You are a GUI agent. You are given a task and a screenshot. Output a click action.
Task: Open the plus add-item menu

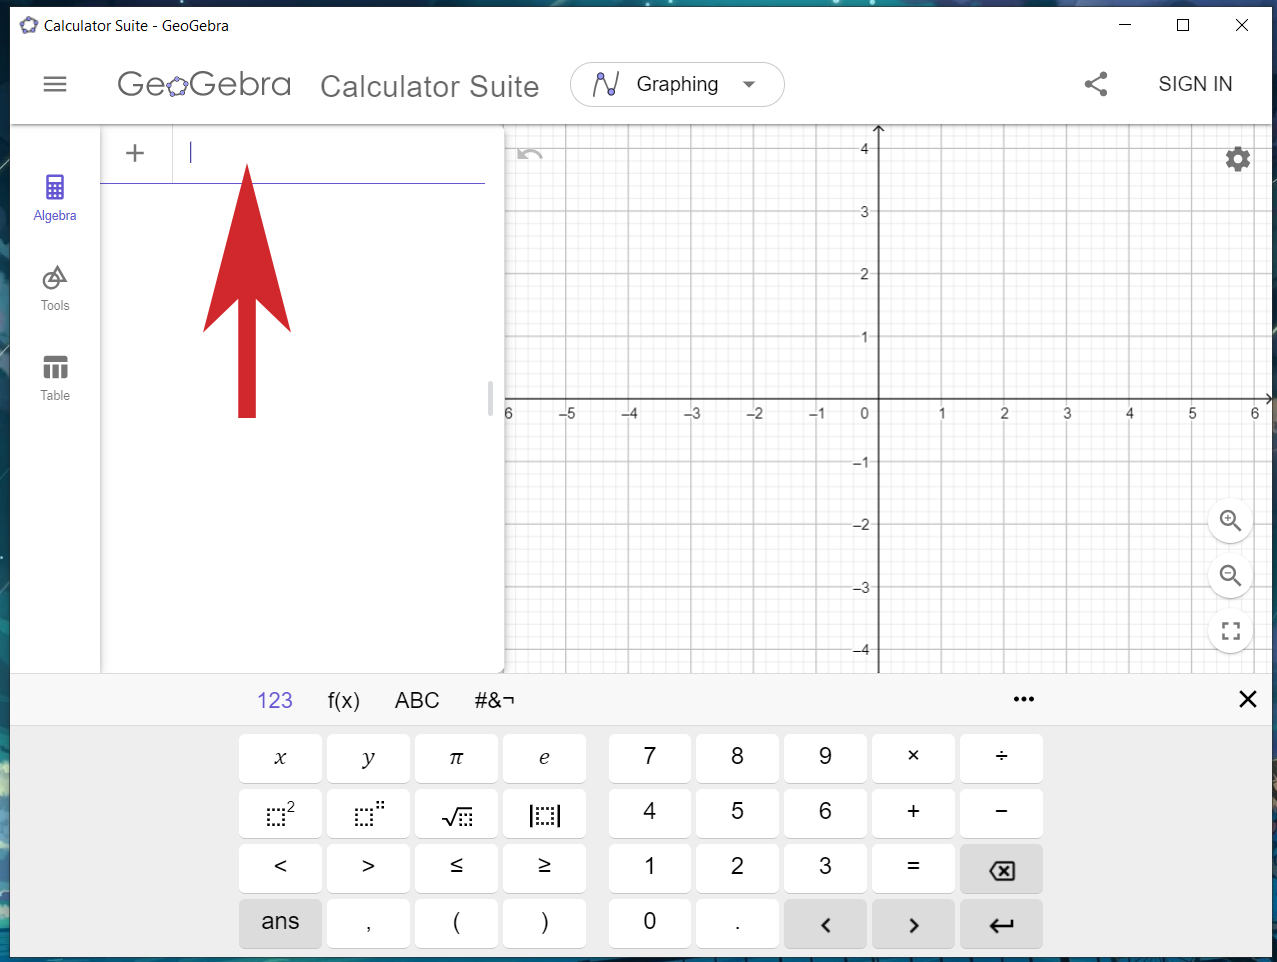[x=135, y=153]
